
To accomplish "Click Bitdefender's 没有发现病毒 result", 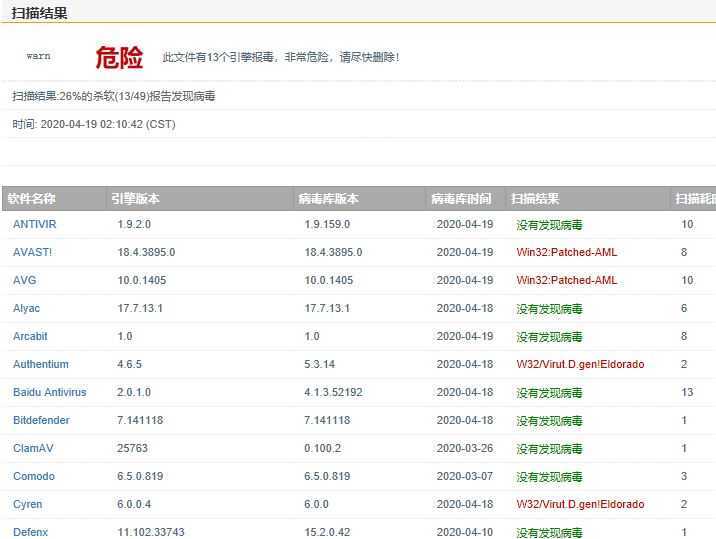I will pyautogui.click(x=549, y=421).
